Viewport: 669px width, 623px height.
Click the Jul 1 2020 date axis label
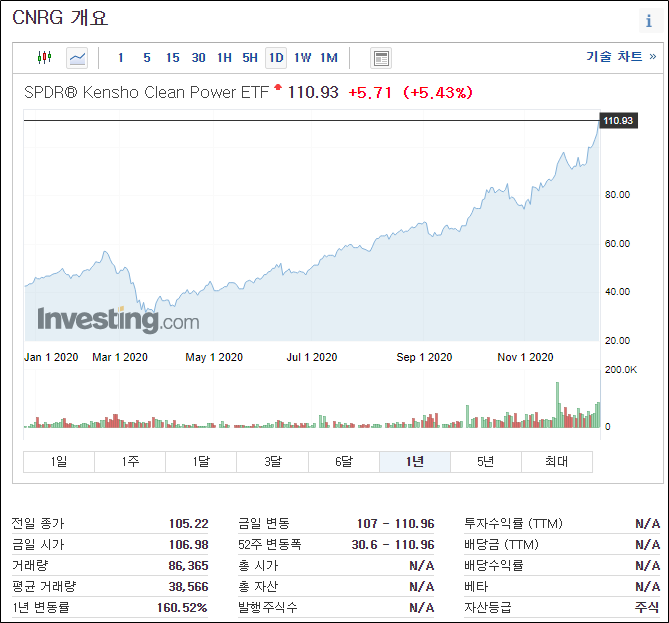pyautogui.click(x=312, y=357)
